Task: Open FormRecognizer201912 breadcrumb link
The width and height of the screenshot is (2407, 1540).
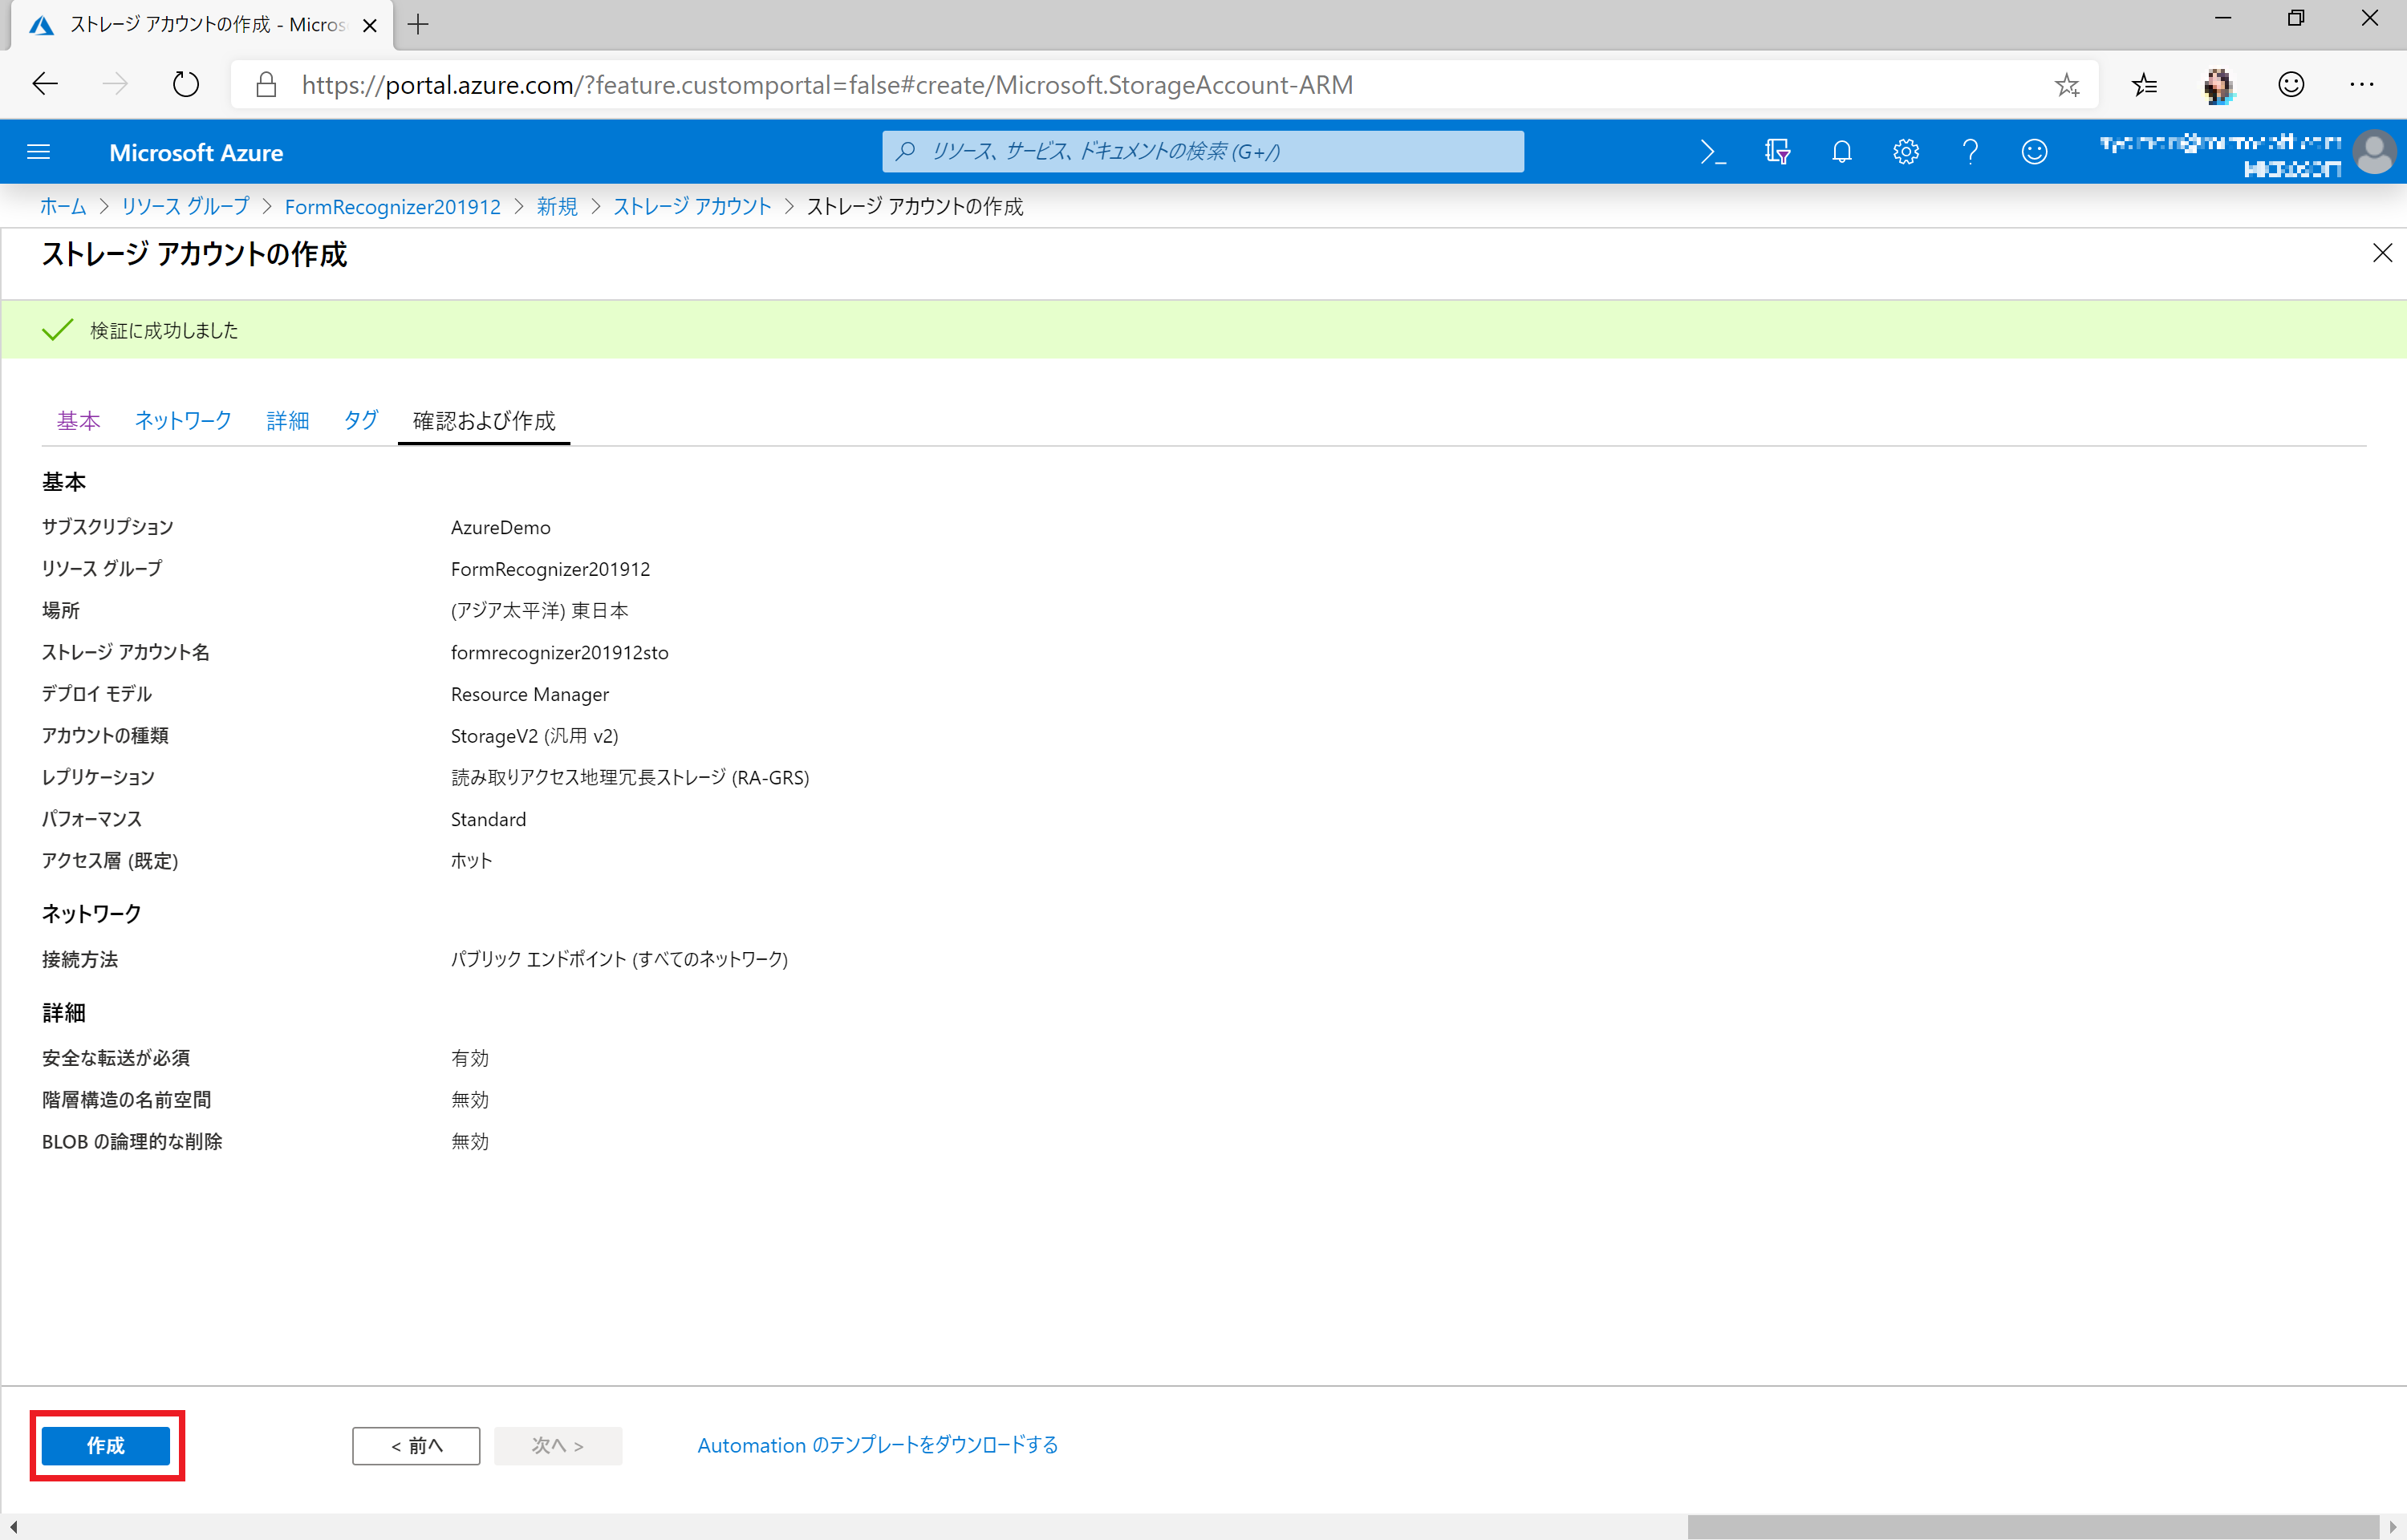Action: coord(392,207)
